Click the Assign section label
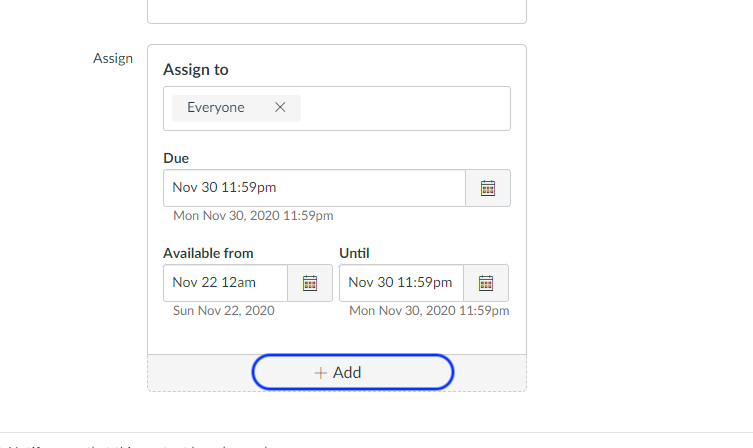 pos(113,58)
